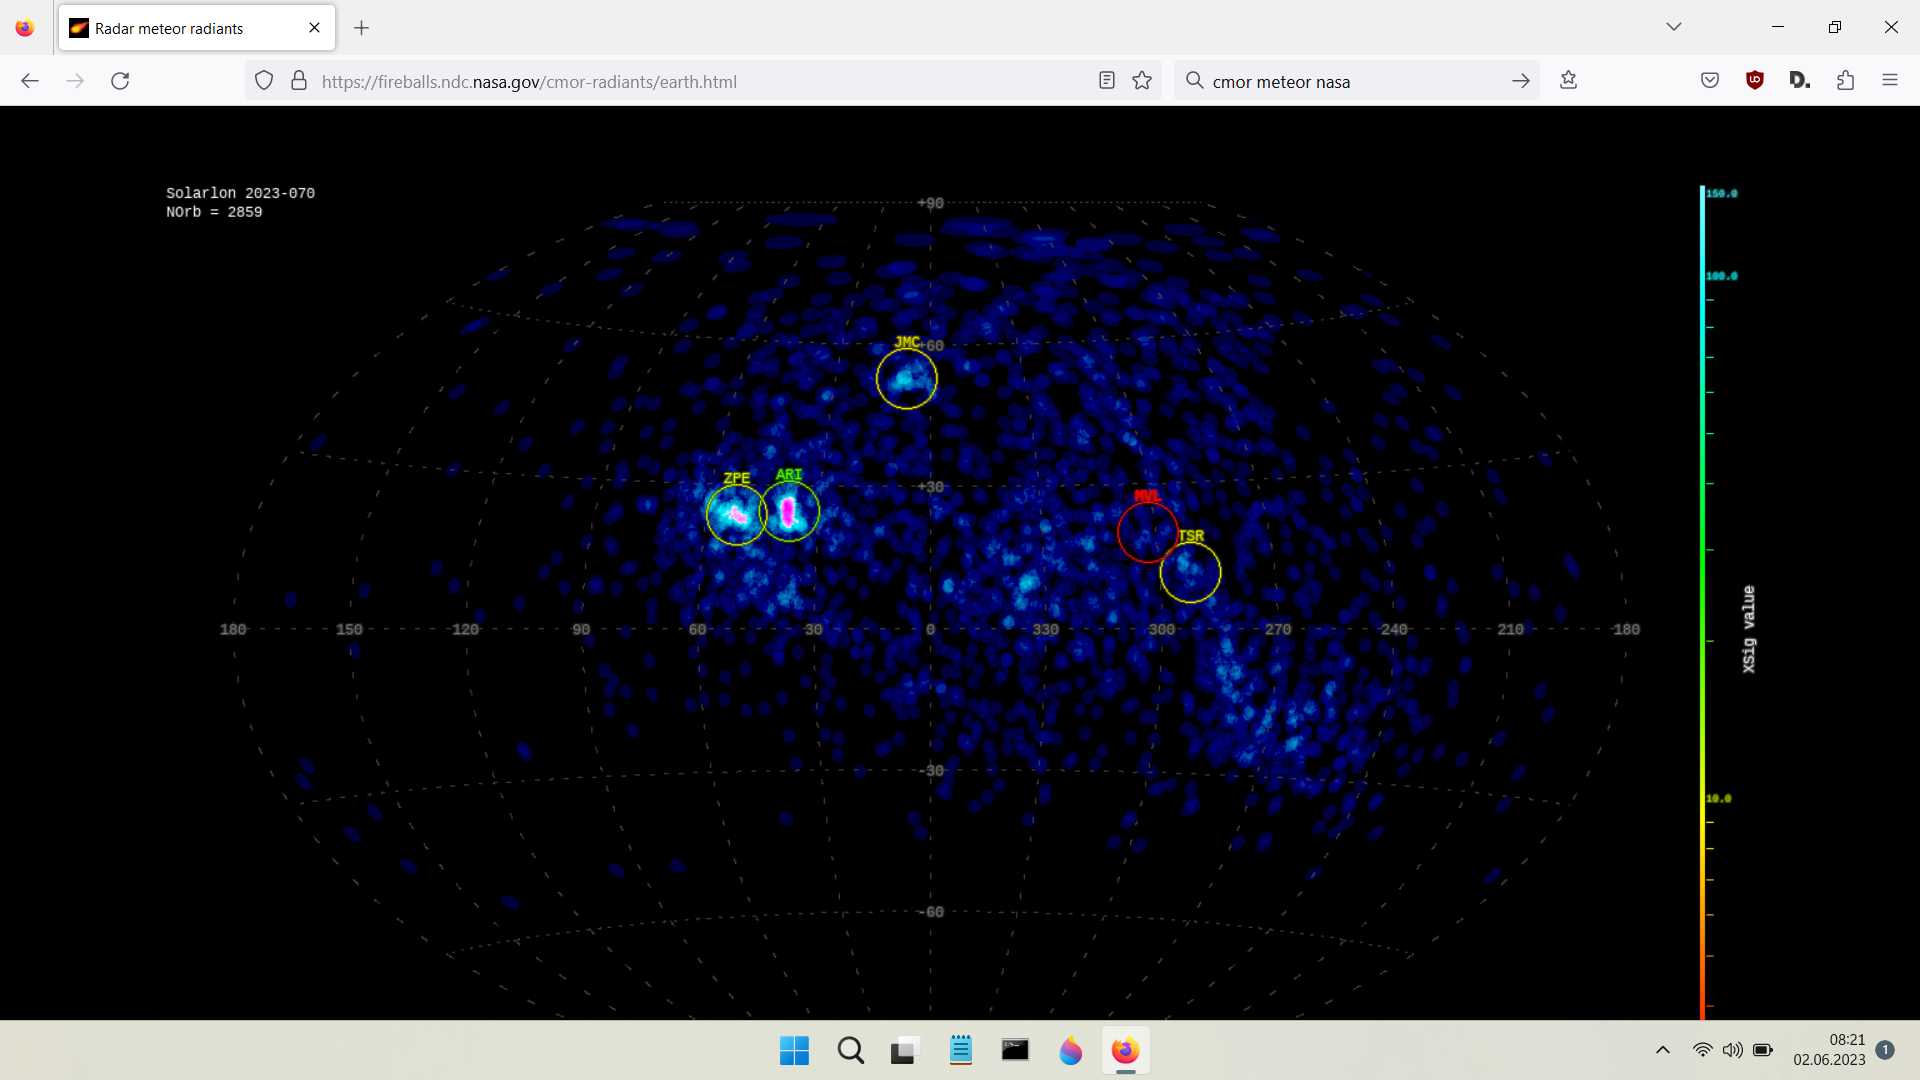List all open tabs
This screenshot has width=1920, height=1080.
tap(1674, 27)
